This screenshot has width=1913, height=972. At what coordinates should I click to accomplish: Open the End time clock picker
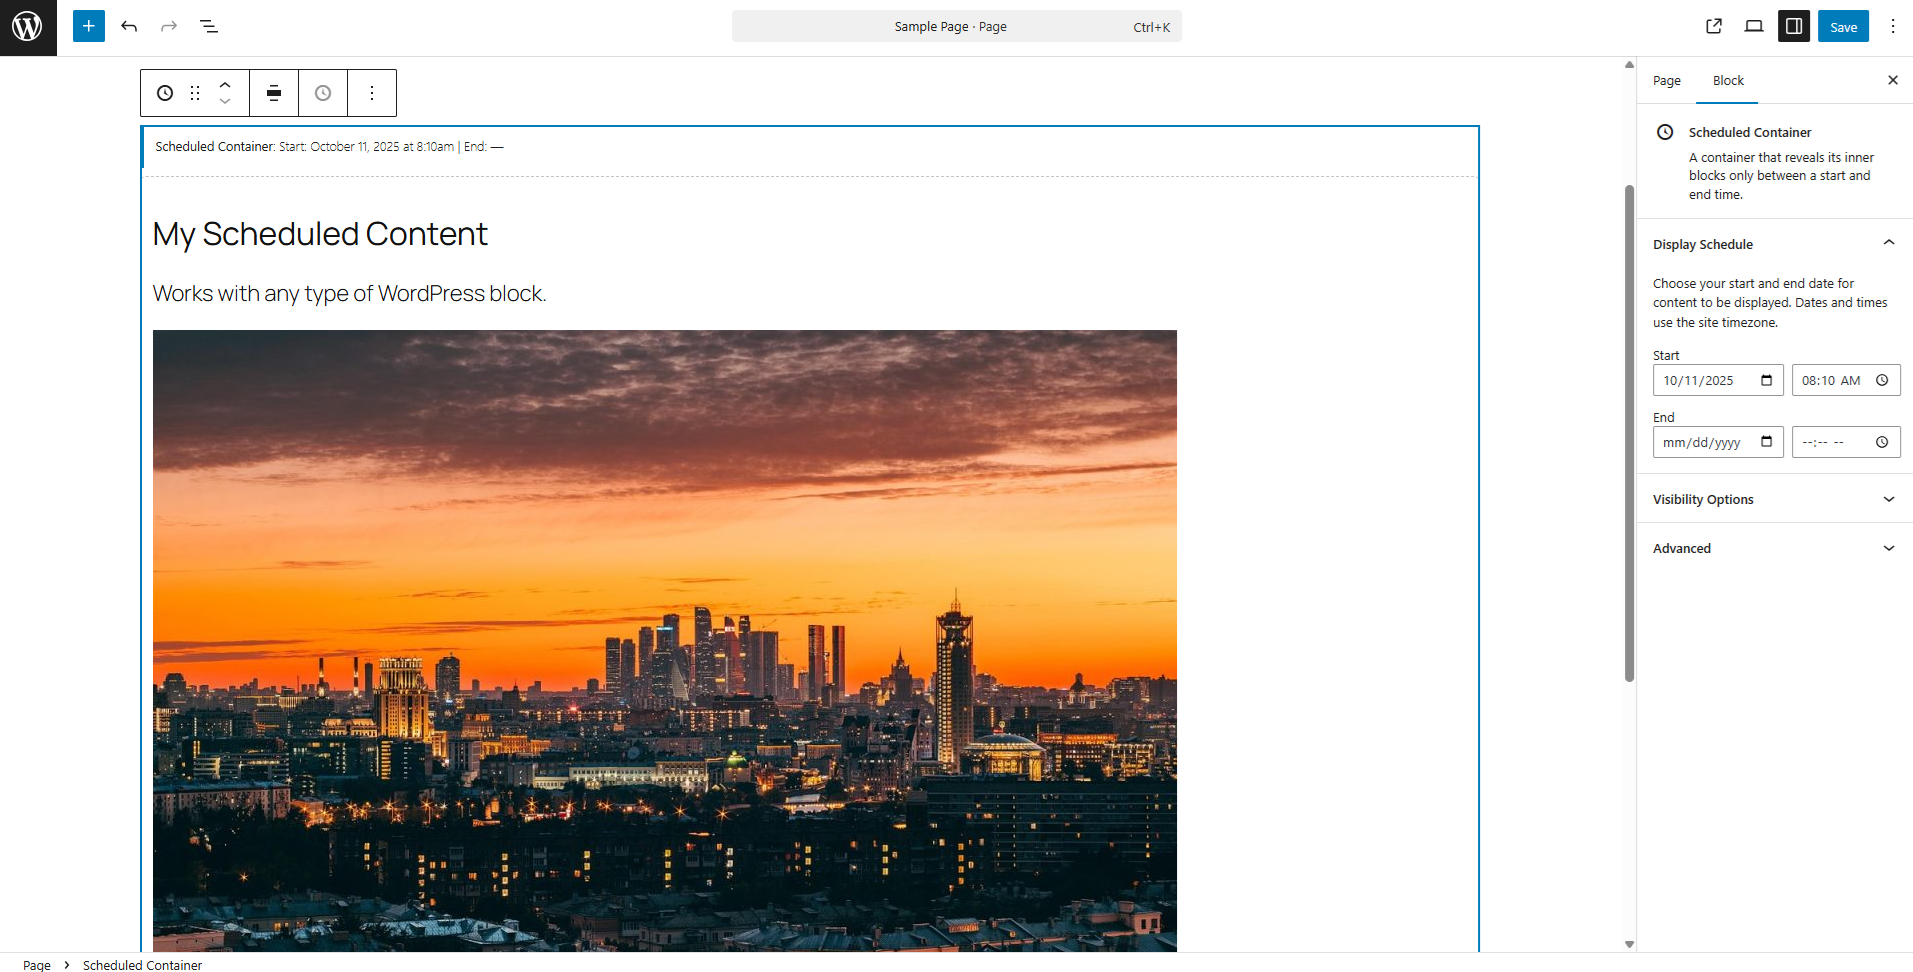1883,441
